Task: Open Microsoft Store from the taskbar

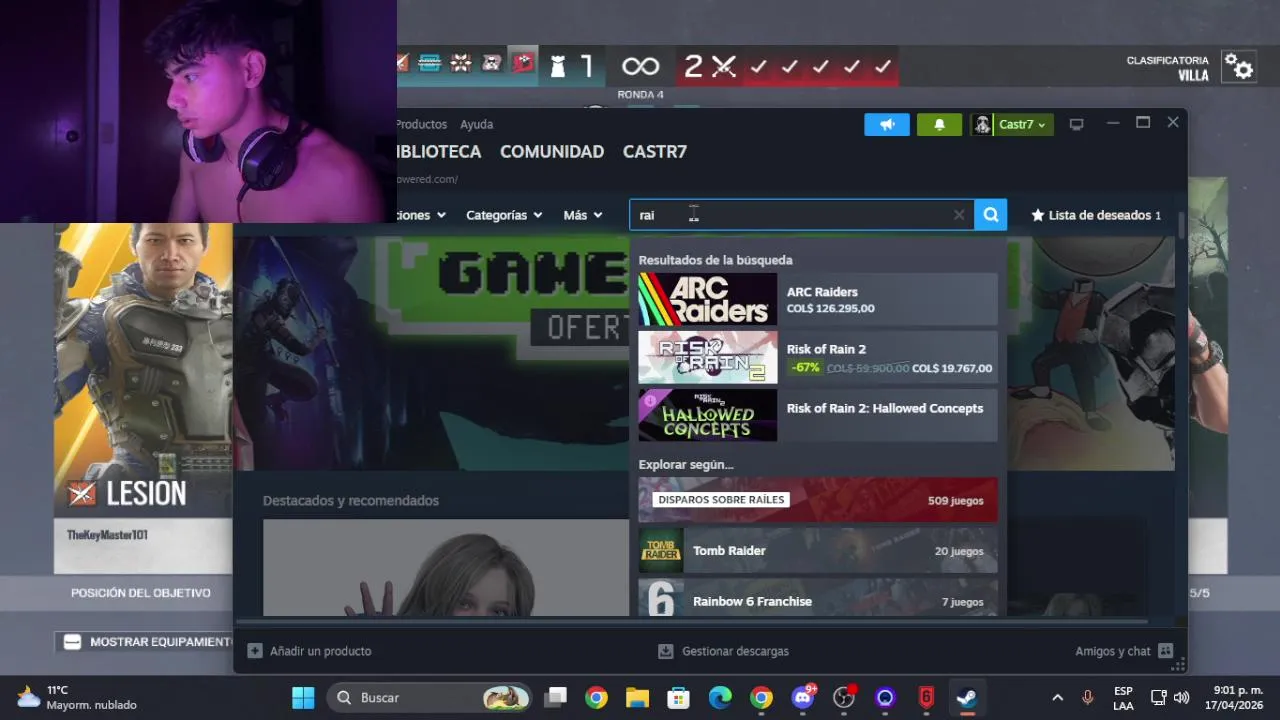Action: [x=679, y=697]
